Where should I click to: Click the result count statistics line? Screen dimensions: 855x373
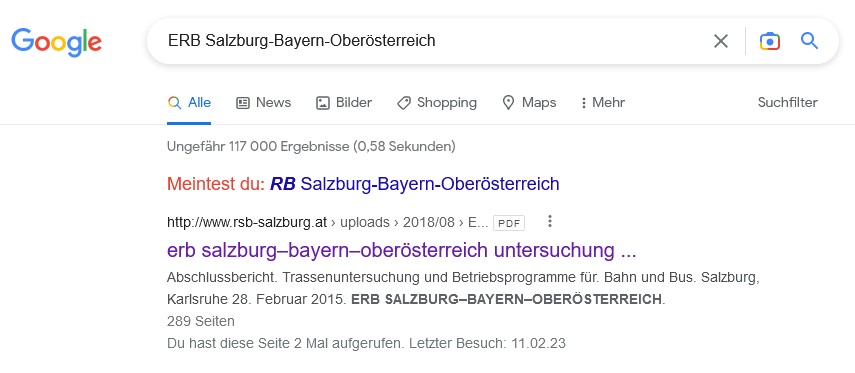tap(311, 146)
